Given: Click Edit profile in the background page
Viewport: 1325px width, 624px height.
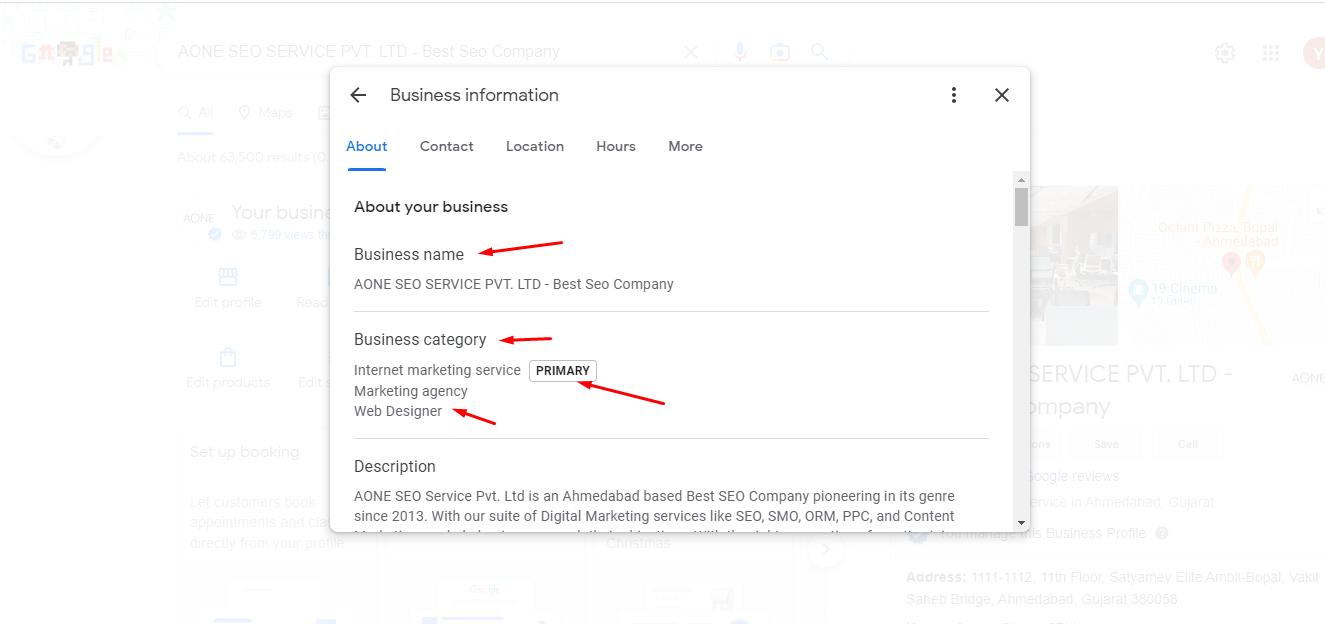Looking at the screenshot, I should click(x=228, y=288).
